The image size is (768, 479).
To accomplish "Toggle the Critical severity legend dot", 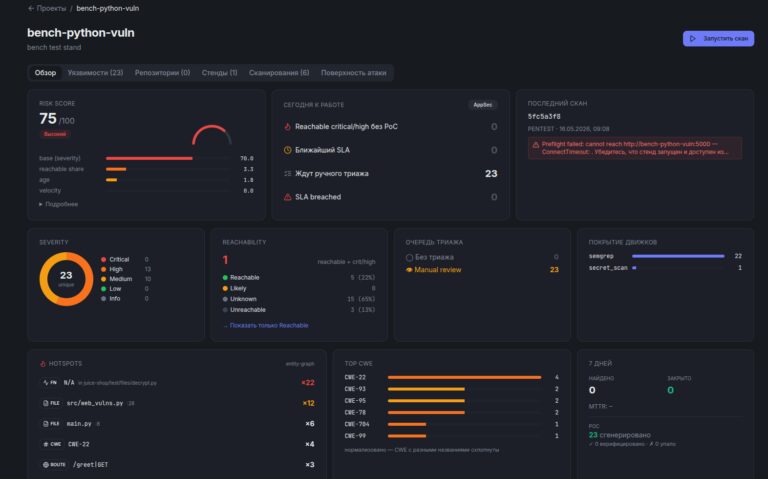I will (103, 260).
